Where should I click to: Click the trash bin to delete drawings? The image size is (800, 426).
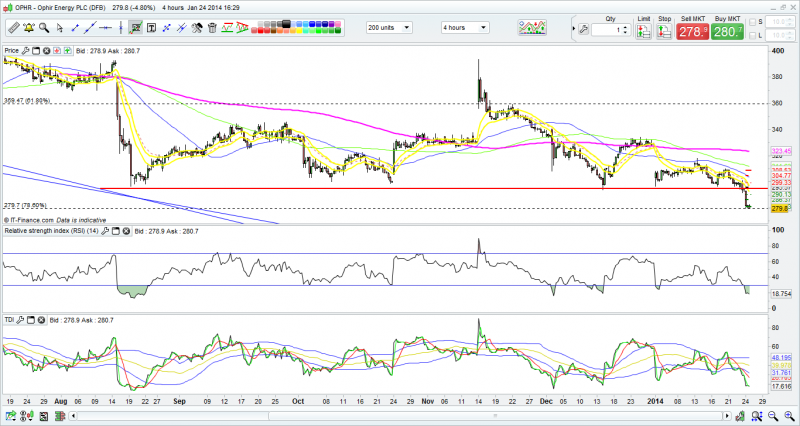pyautogui.click(x=212, y=27)
